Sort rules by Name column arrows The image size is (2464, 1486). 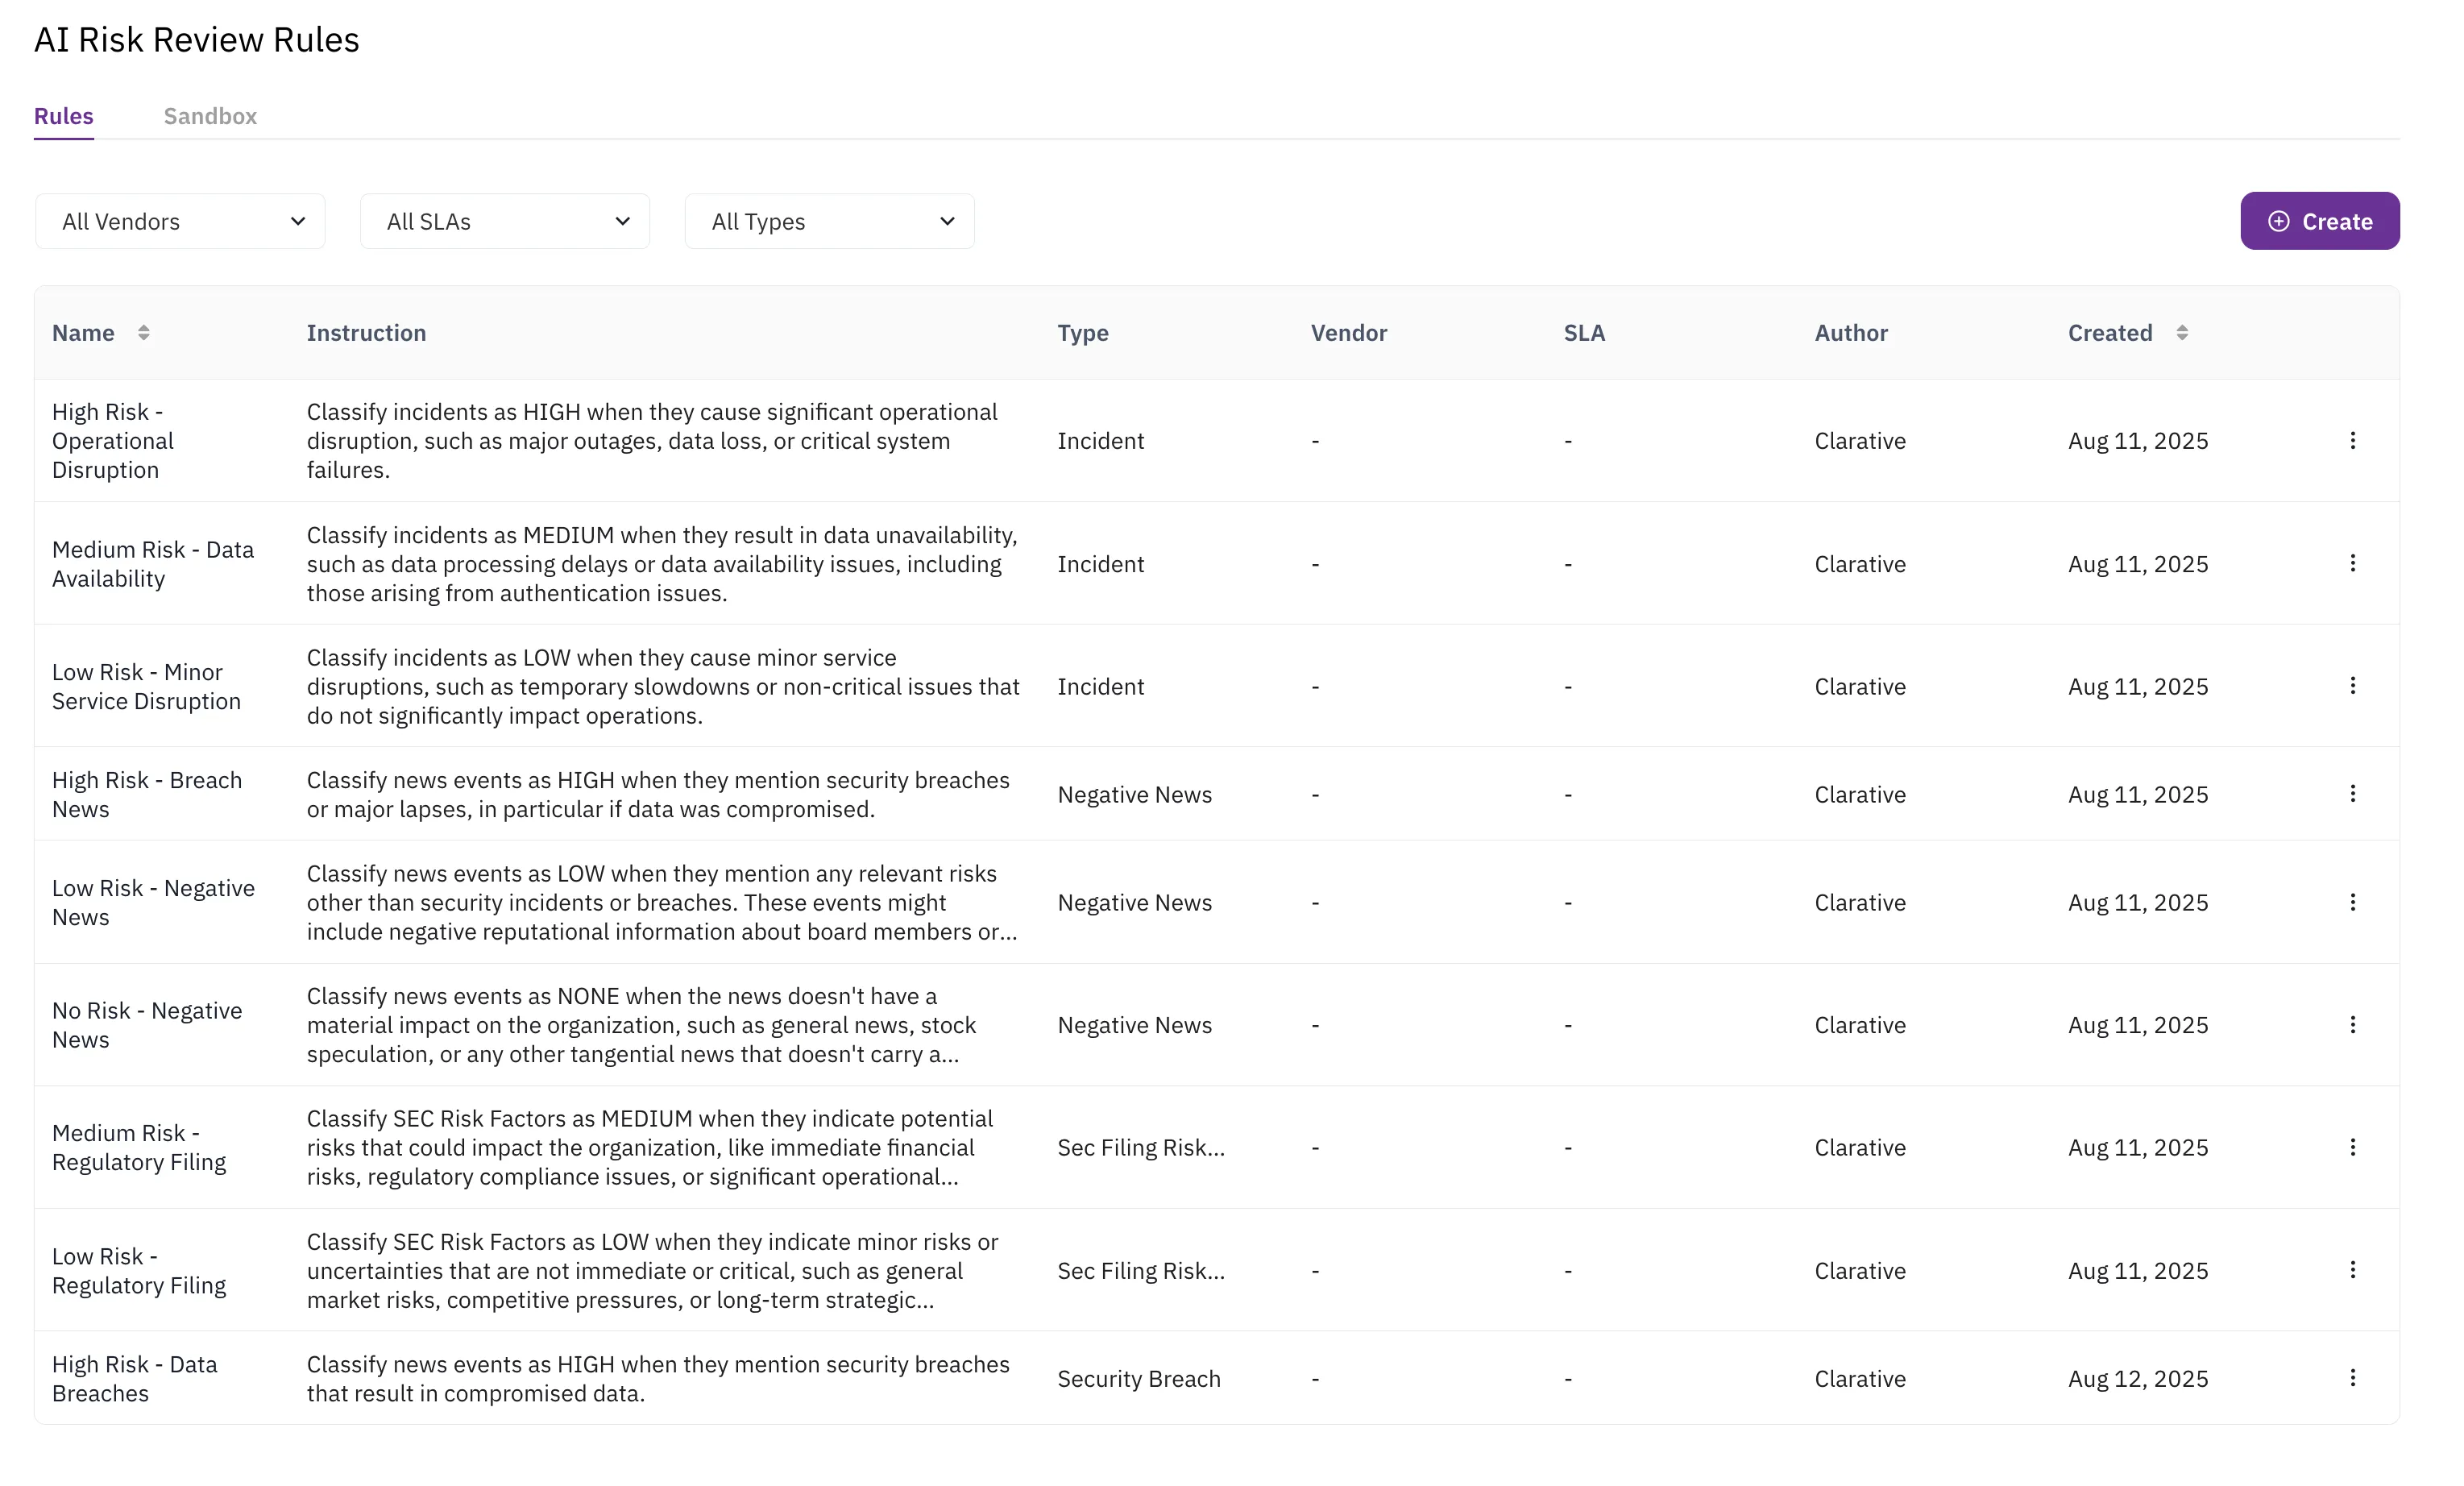(x=144, y=333)
